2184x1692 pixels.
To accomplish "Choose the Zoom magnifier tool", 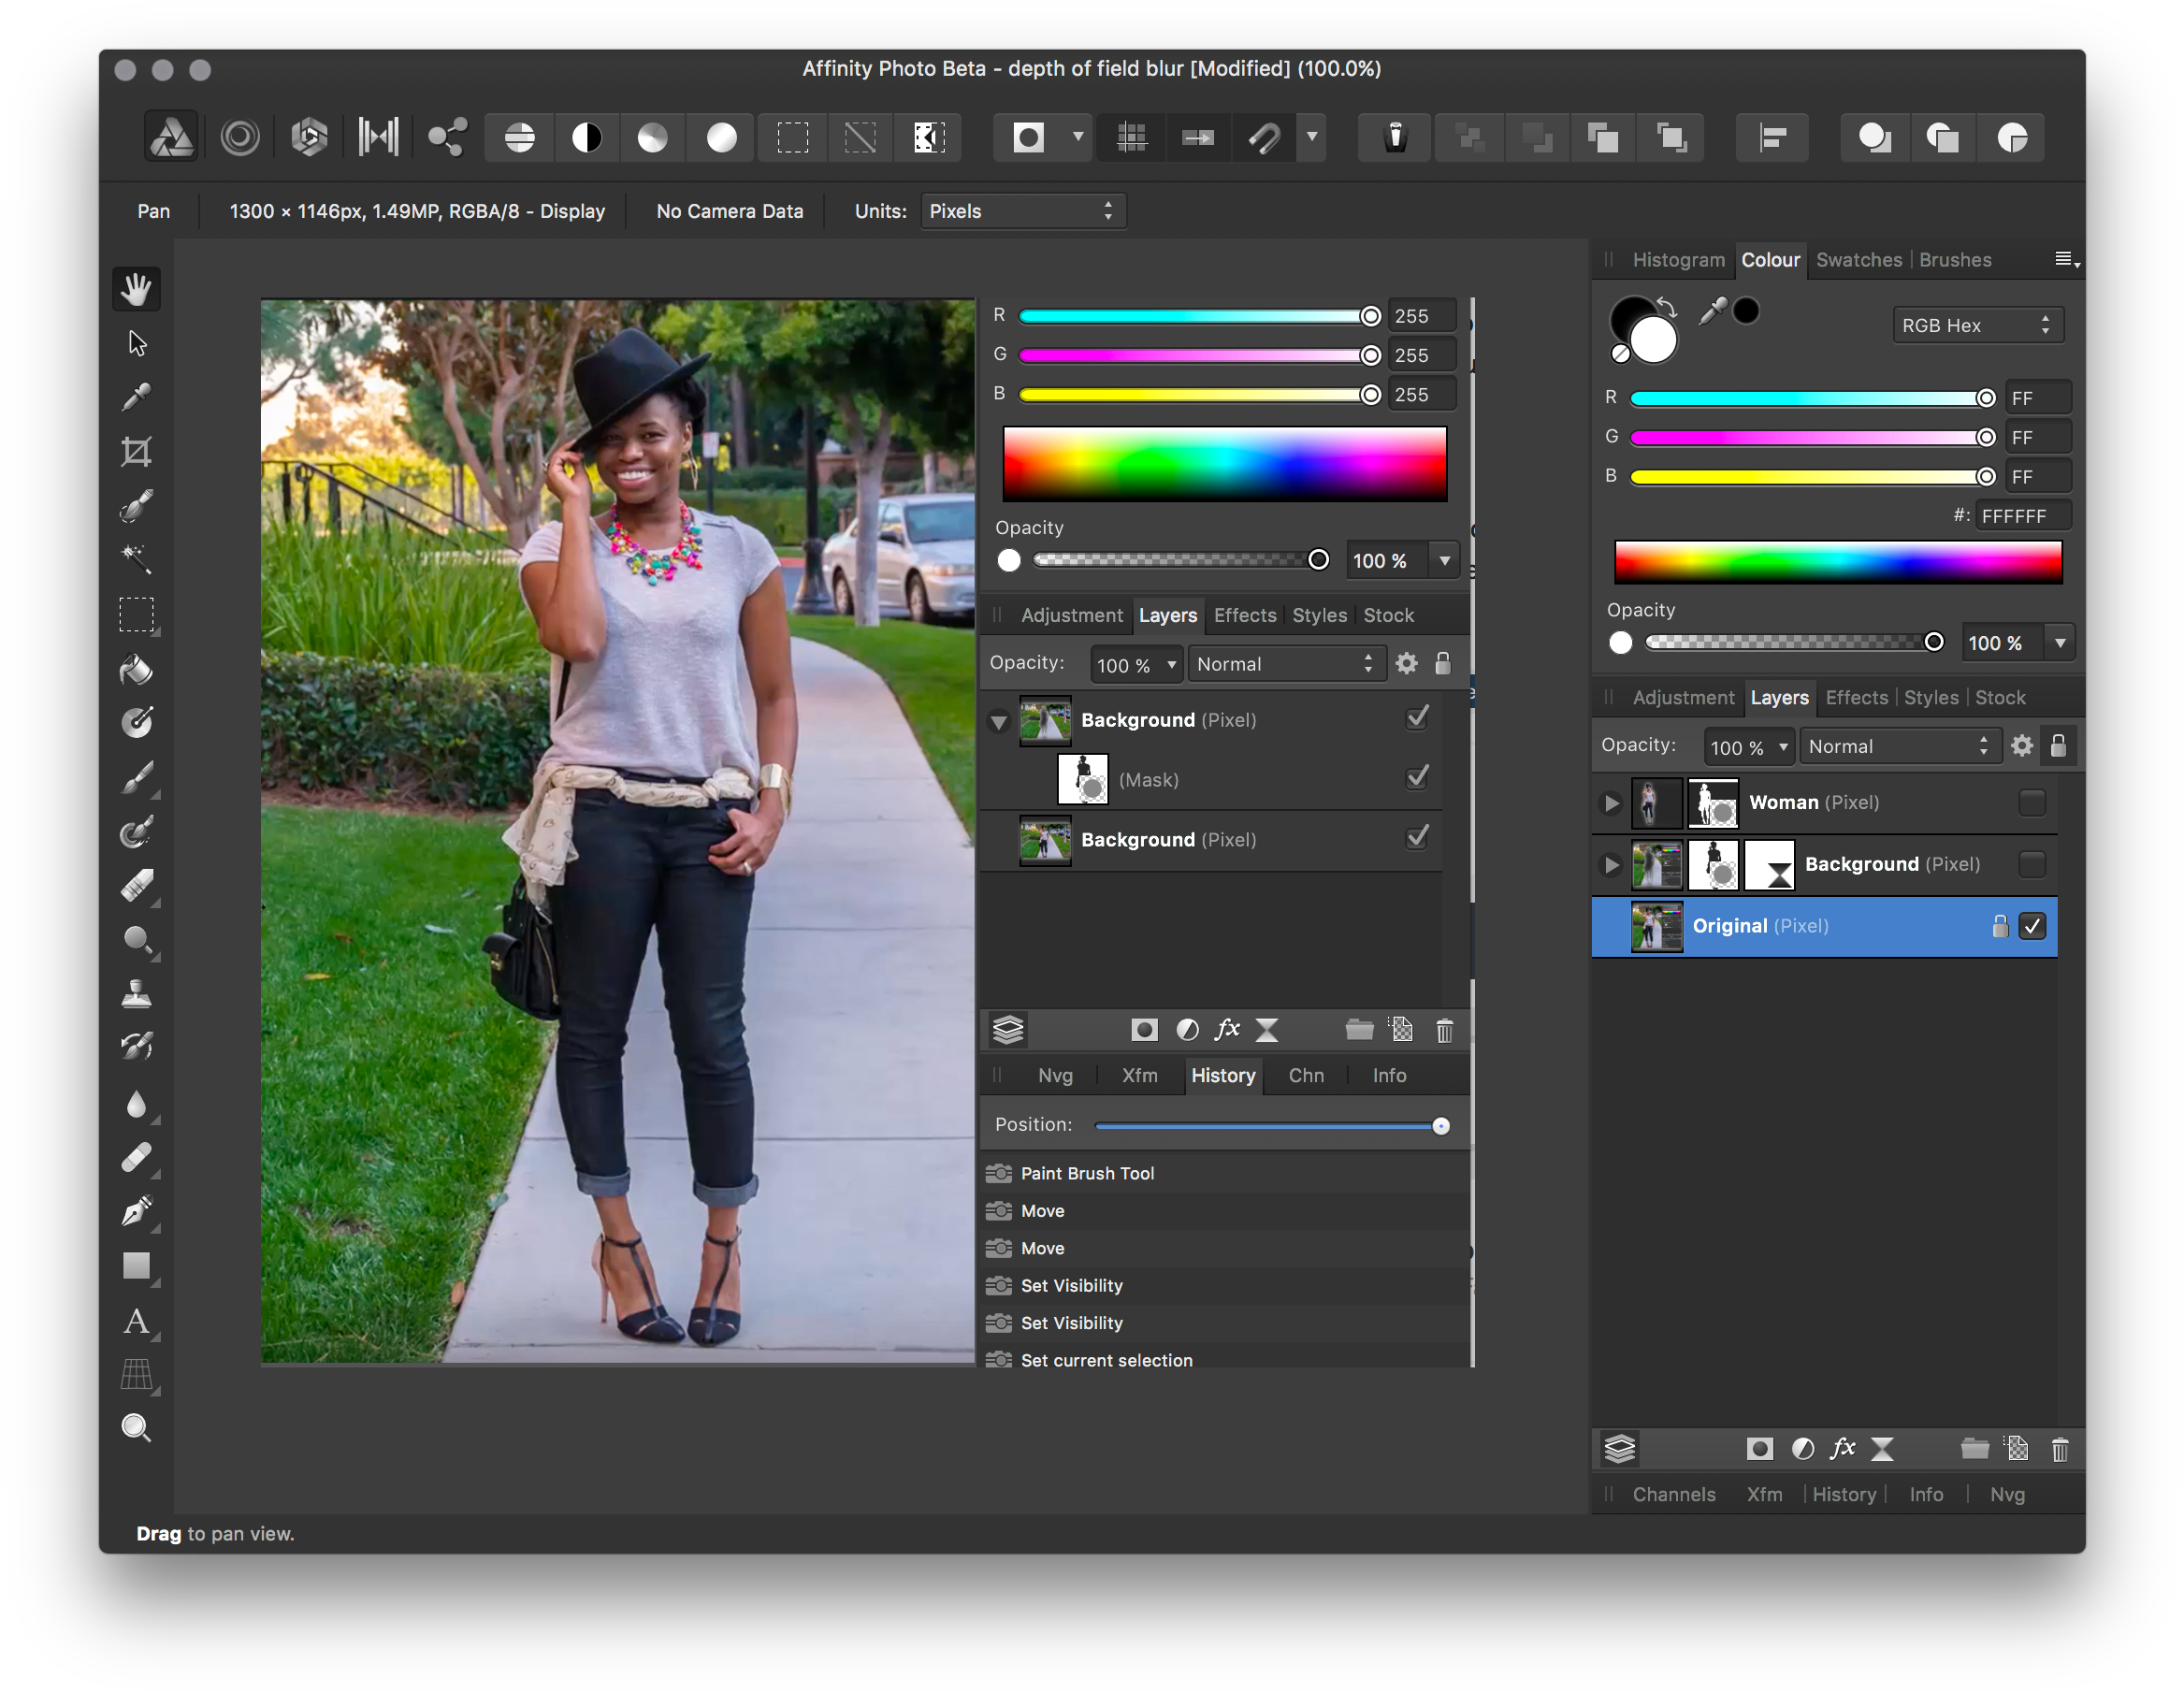I will (137, 1428).
